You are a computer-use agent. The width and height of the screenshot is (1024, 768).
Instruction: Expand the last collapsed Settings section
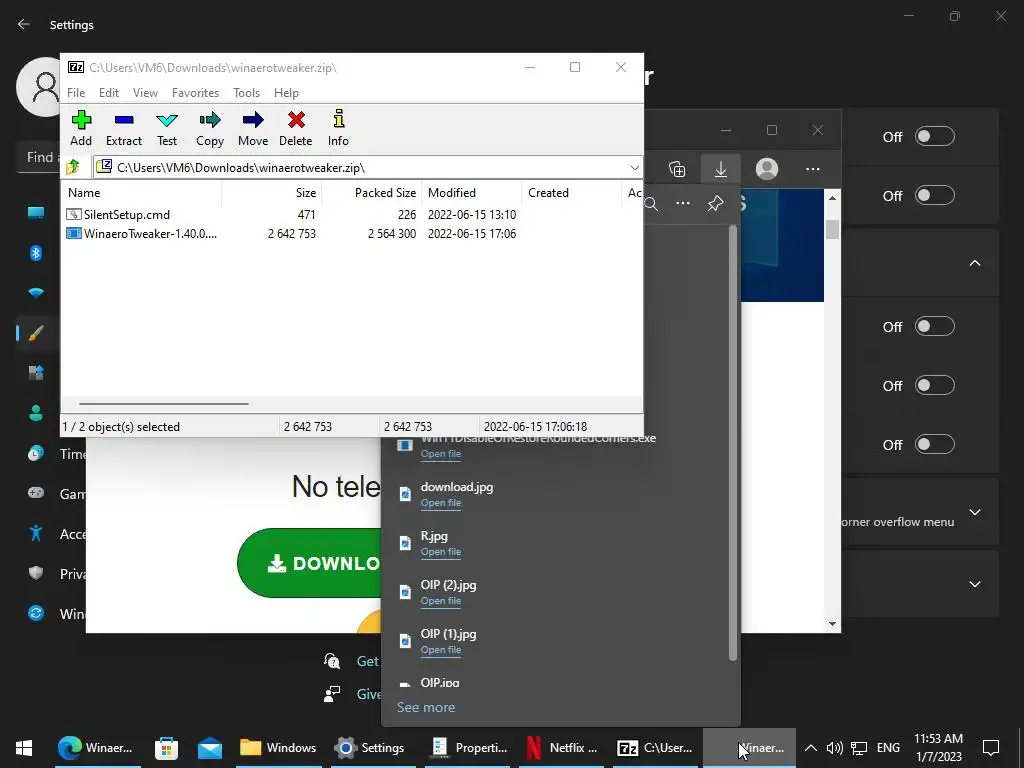[974, 584]
